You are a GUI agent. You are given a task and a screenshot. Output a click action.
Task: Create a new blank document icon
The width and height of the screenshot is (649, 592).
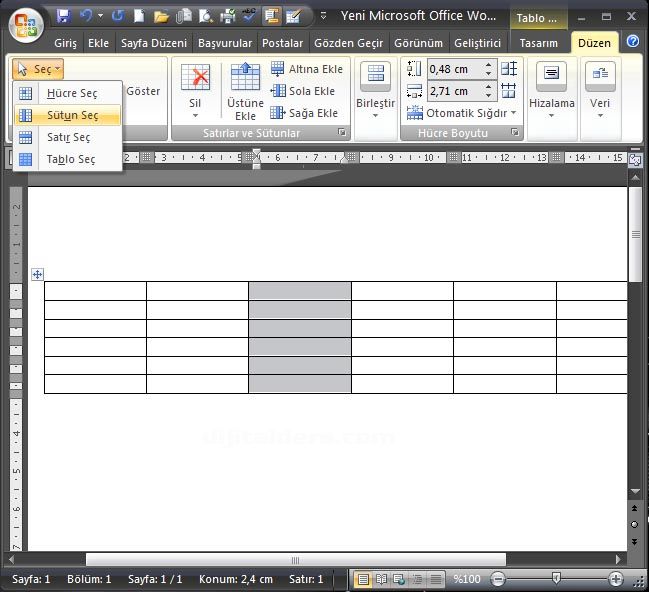coord(139,16)
